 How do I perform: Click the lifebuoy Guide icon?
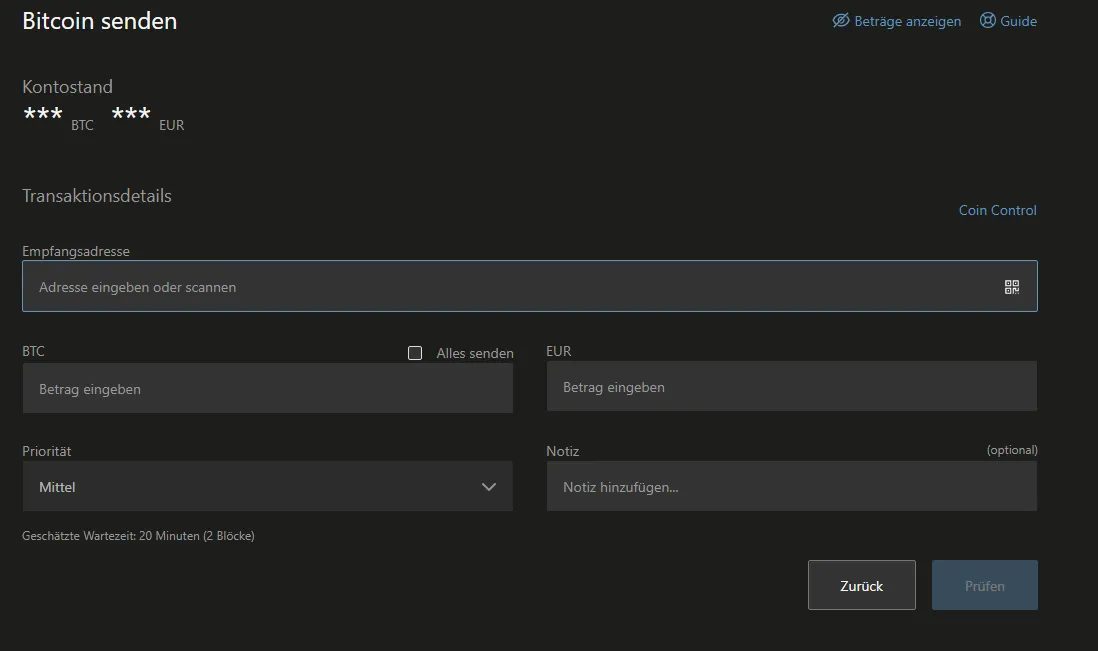tap(987, 20)
